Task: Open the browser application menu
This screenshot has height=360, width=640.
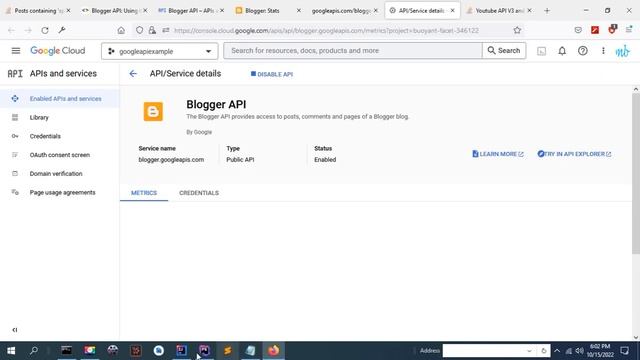Action: [x=629, y=29]
